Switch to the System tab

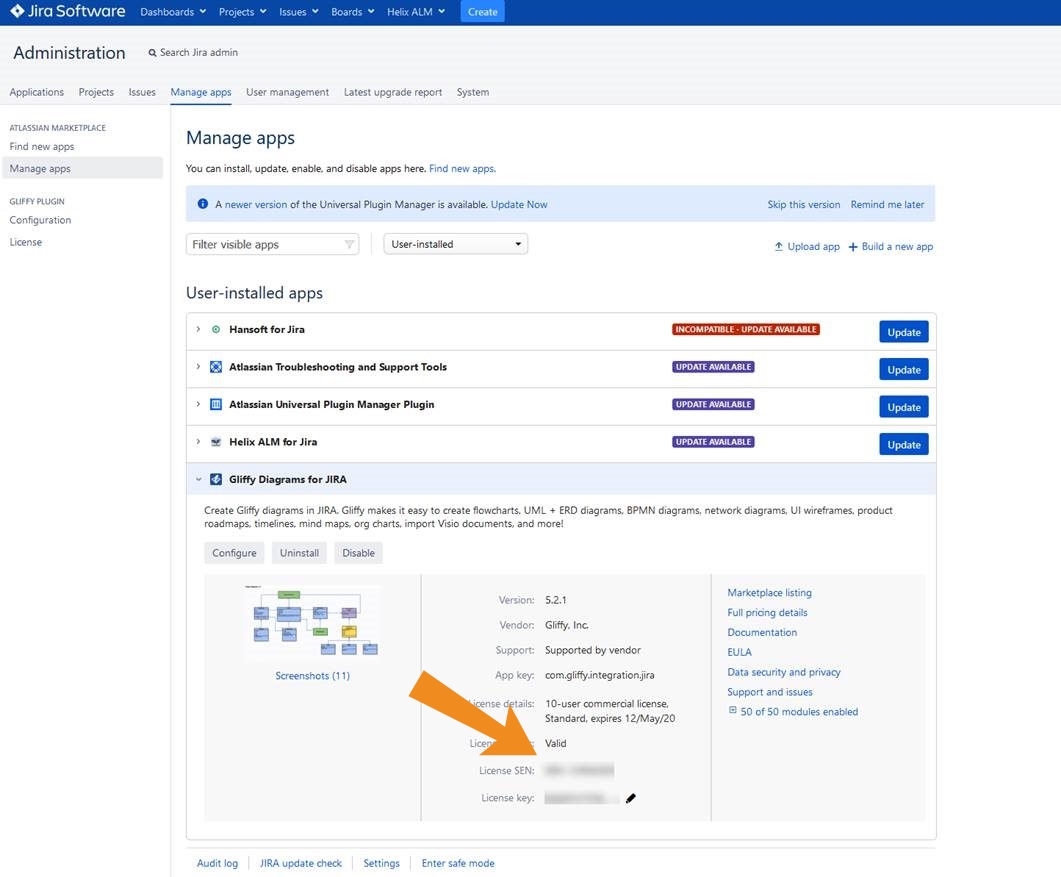(473, 92)
